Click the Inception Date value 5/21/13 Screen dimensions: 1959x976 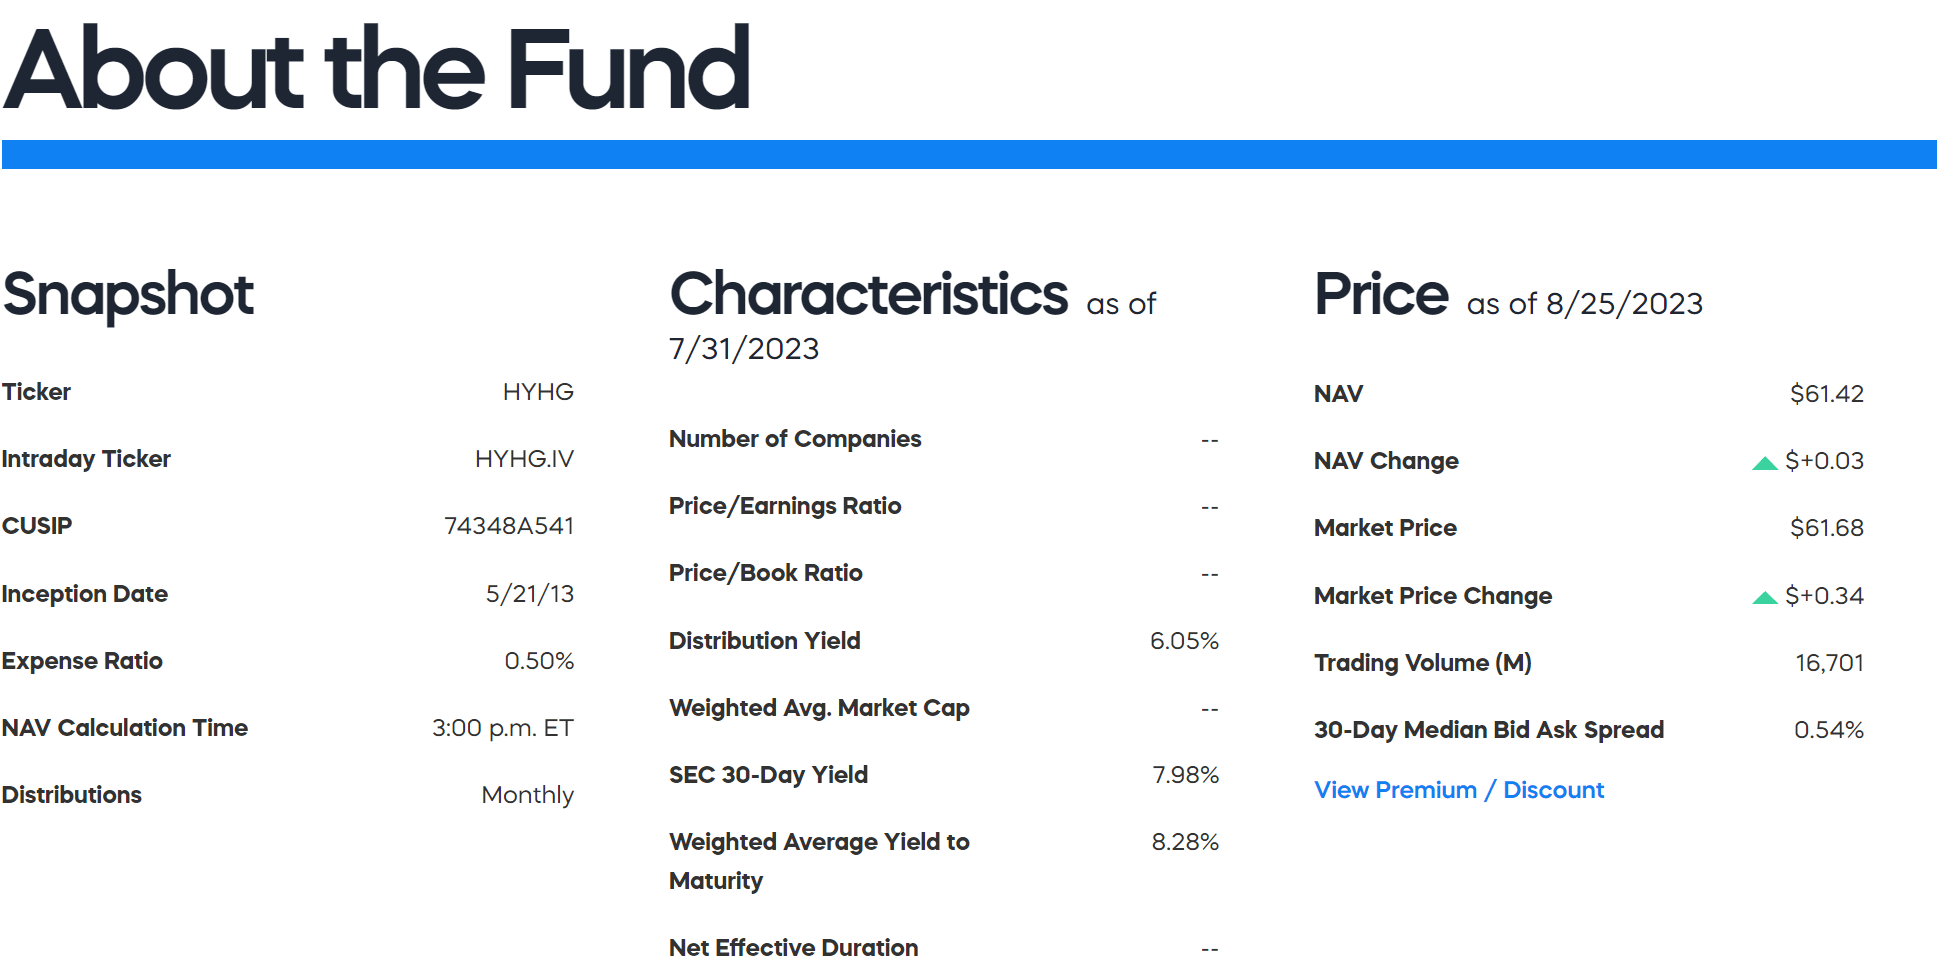(530, 593)
